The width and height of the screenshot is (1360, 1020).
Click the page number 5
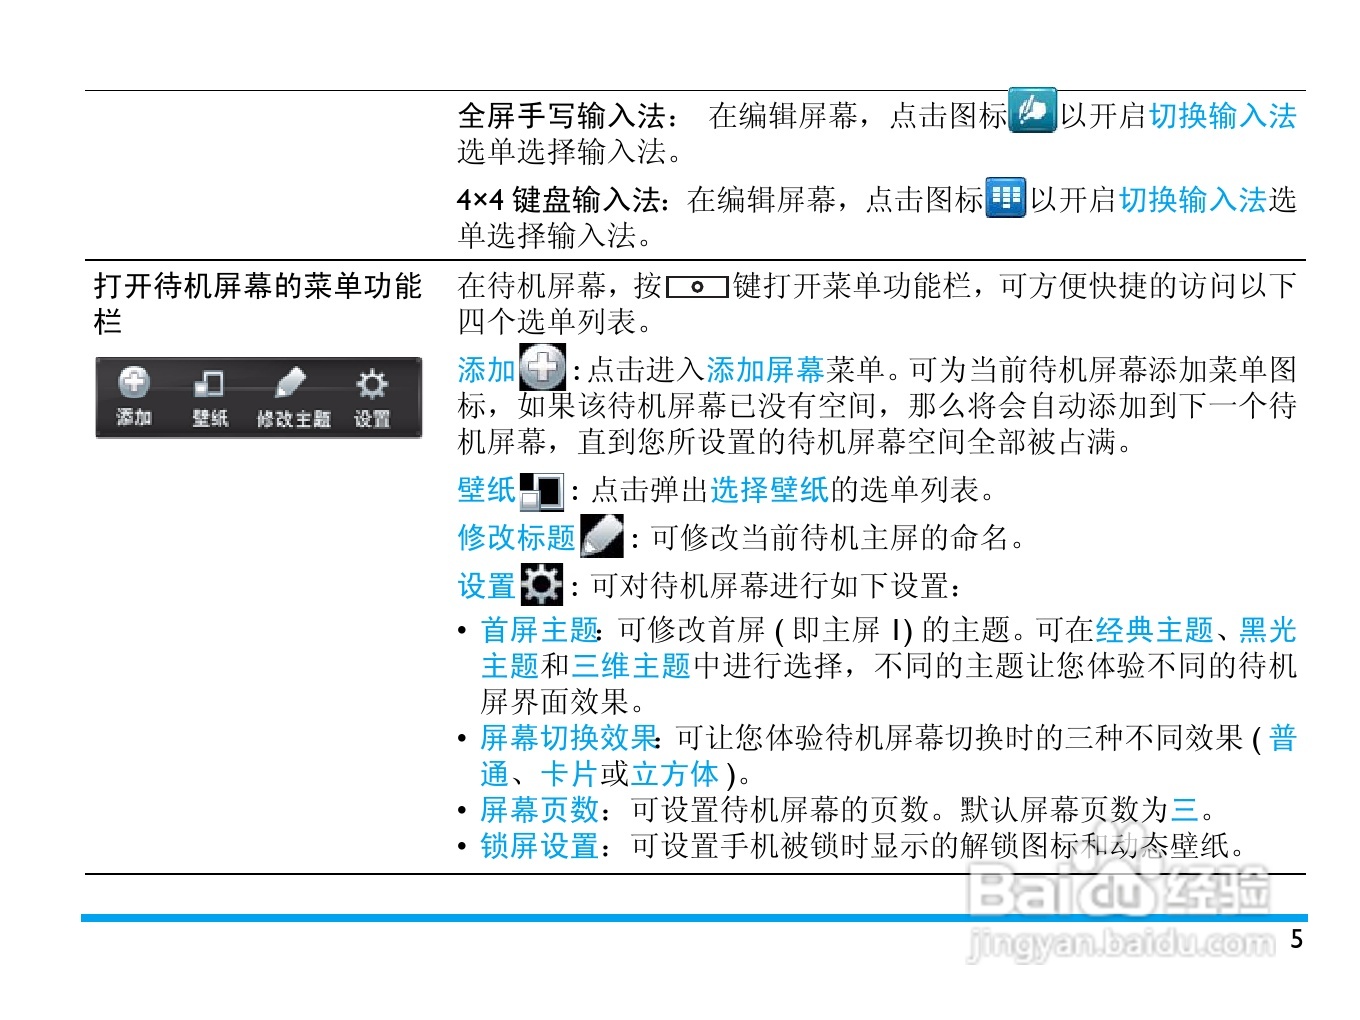tap(1297, 939)
